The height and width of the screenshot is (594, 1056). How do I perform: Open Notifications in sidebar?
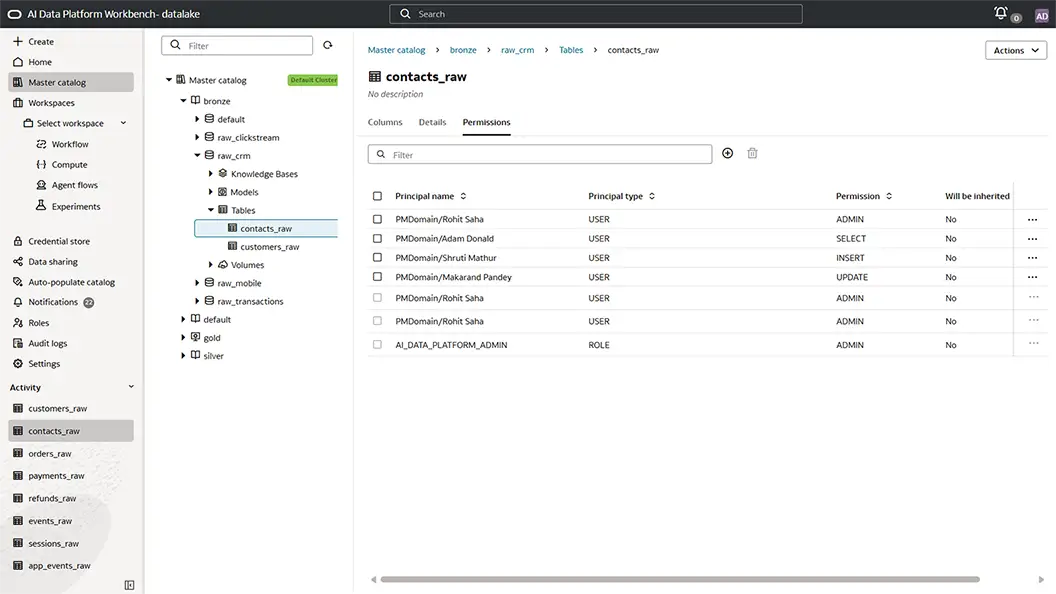[53, 302]
